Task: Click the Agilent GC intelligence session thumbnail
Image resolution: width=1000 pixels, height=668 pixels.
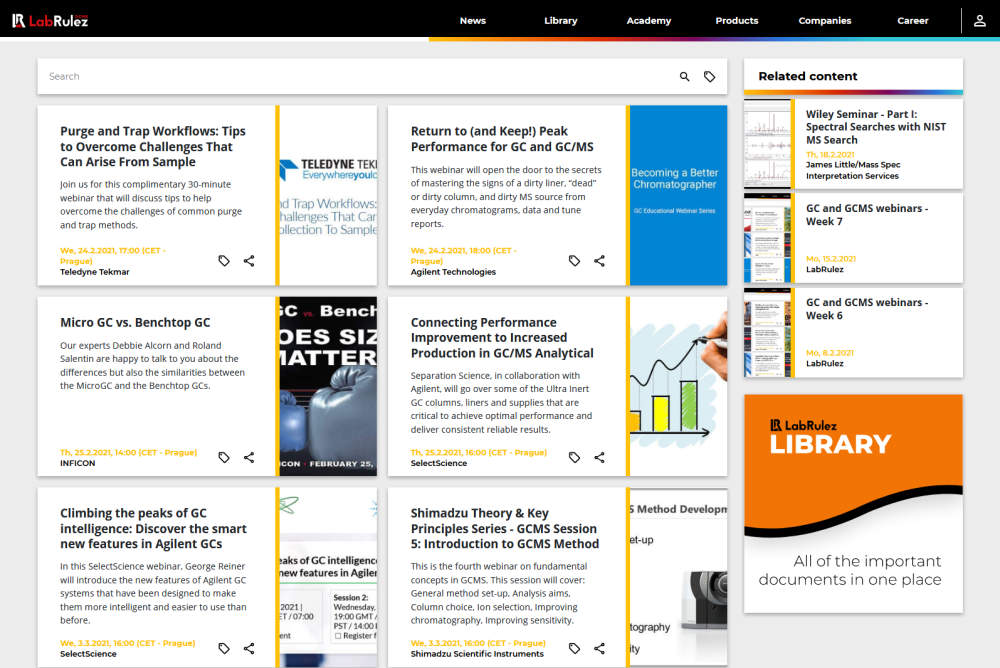Action: pos(328,577)
